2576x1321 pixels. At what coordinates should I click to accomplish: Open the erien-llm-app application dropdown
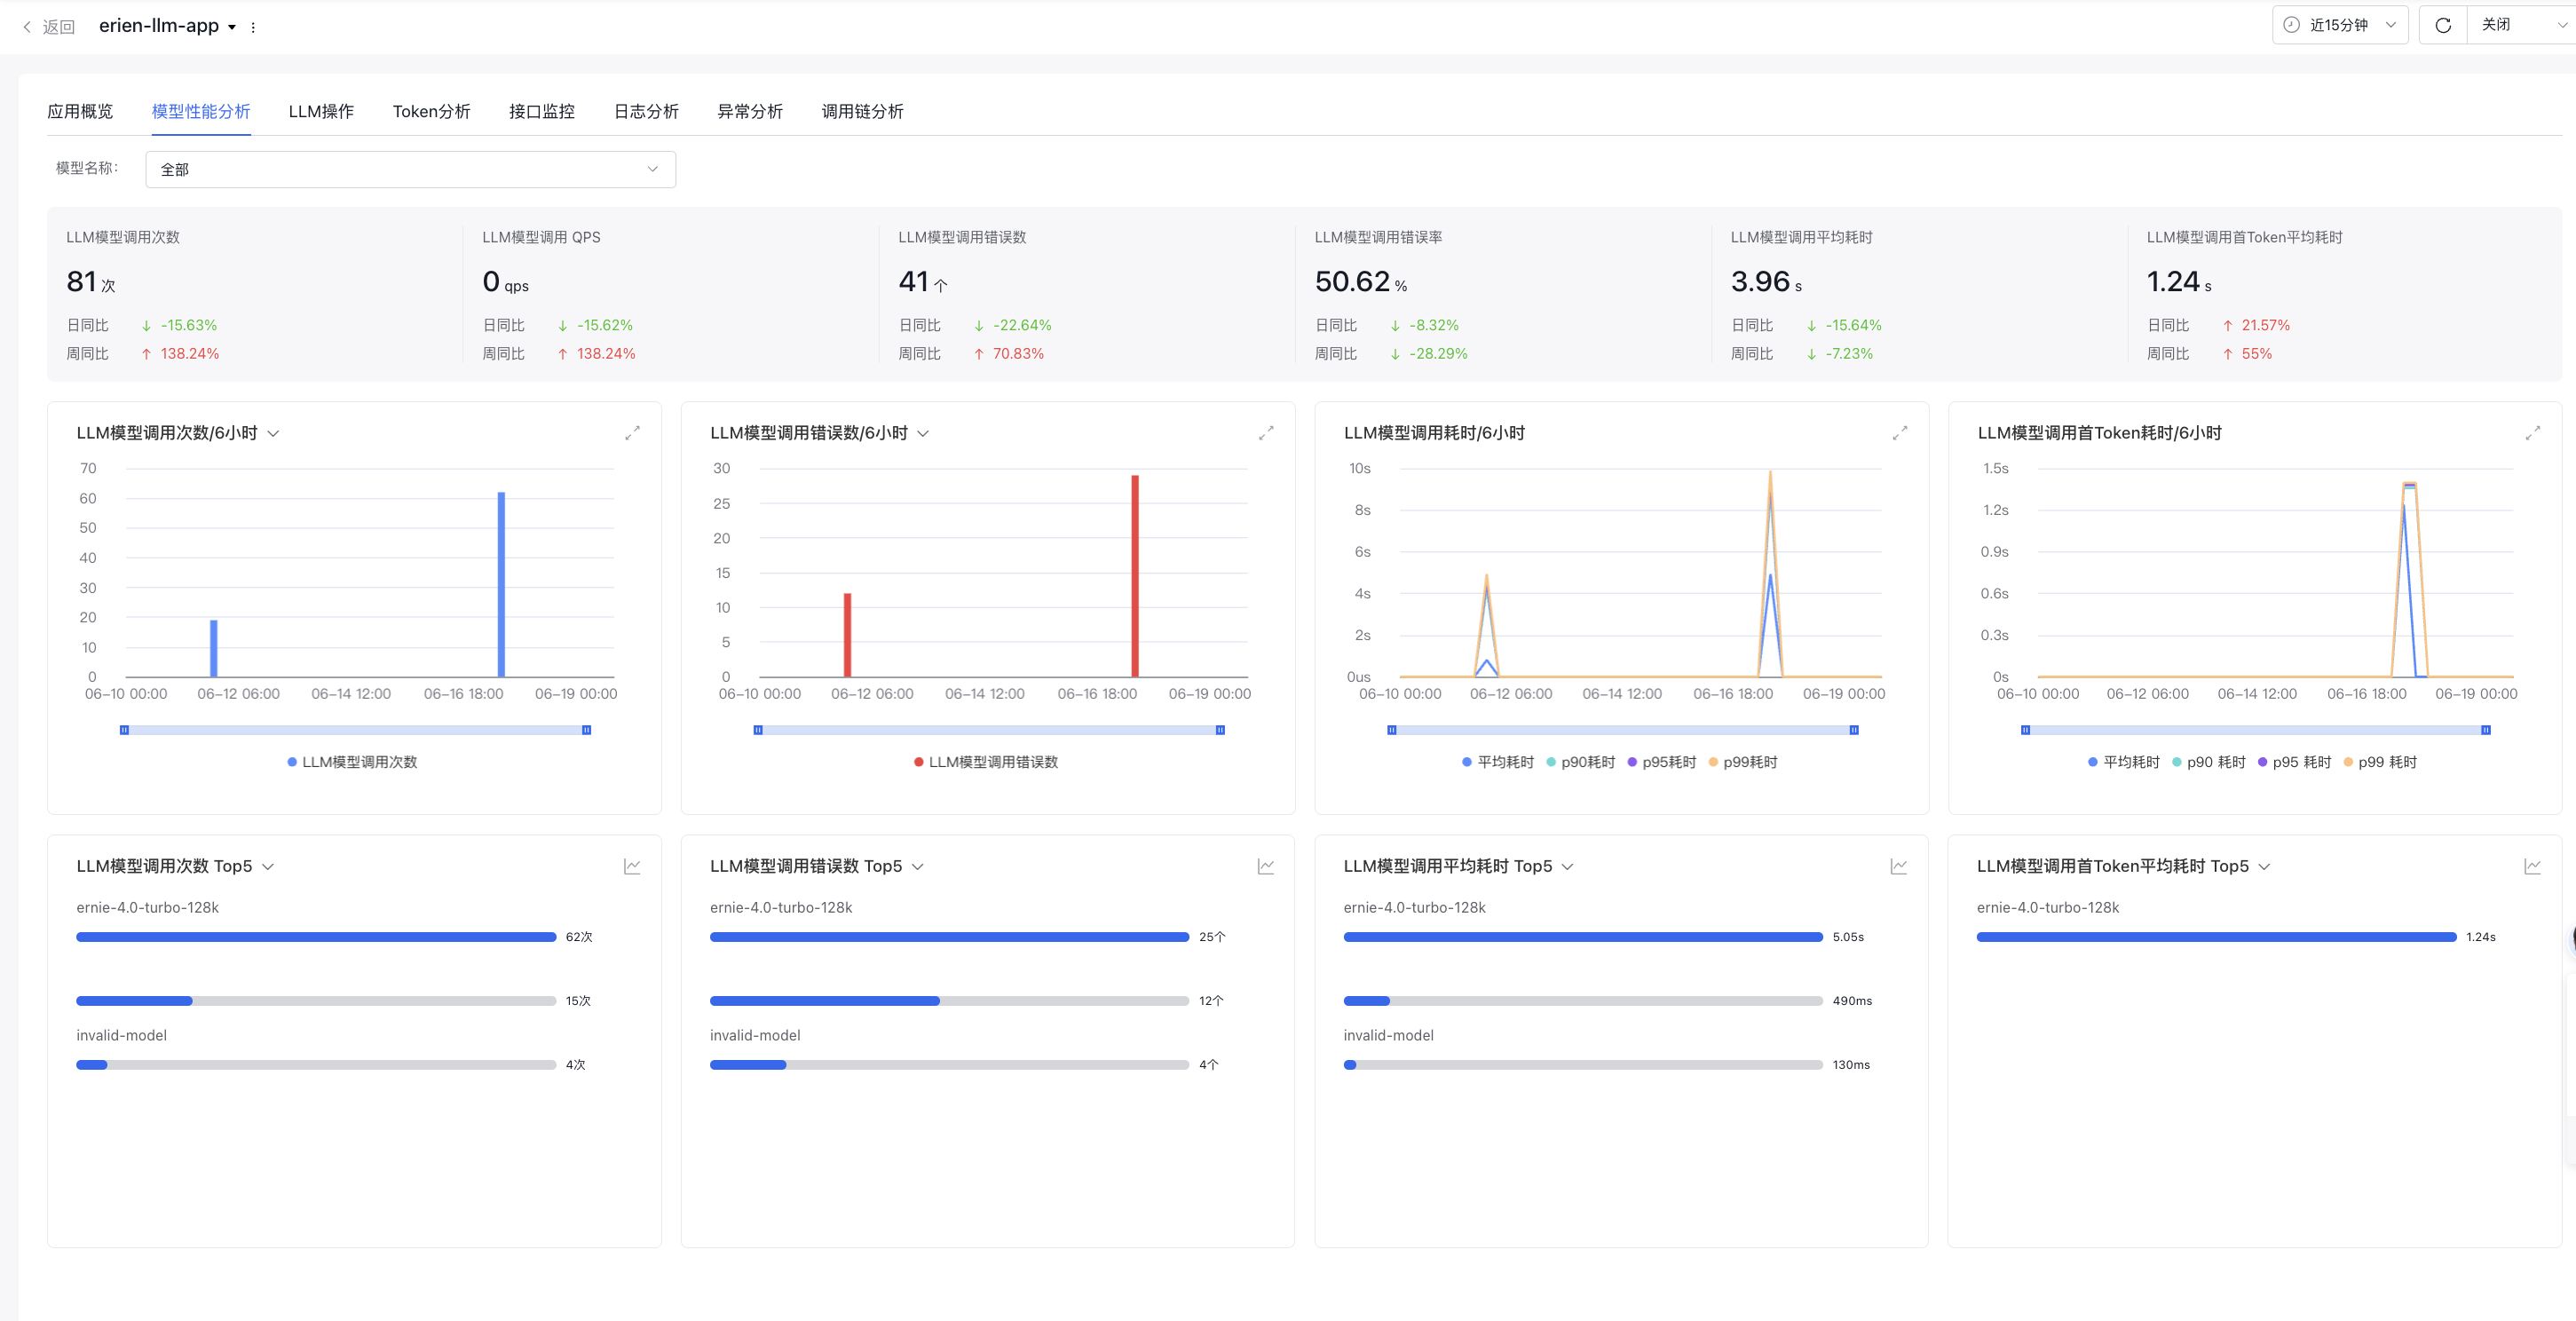tap(167, 26)
